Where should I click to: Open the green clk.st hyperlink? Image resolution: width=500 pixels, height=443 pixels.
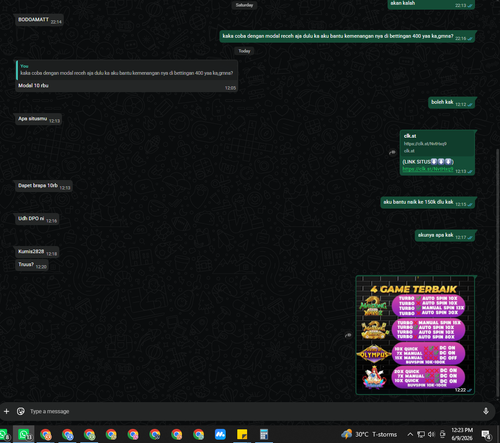coord(428,169)
